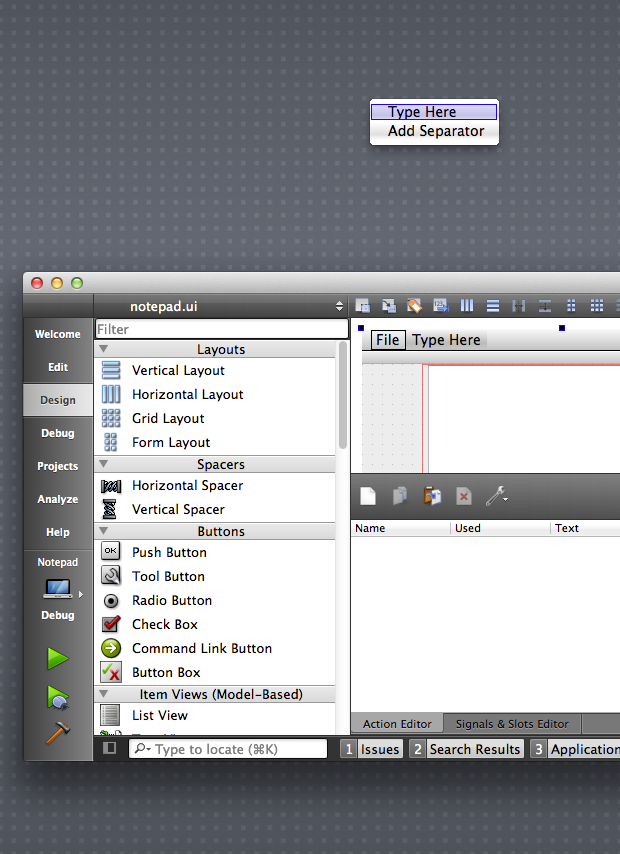This screenshot has width=620, height=854.
Task: Collapse the Layouts widget category
Action: (x=104, y=349)
